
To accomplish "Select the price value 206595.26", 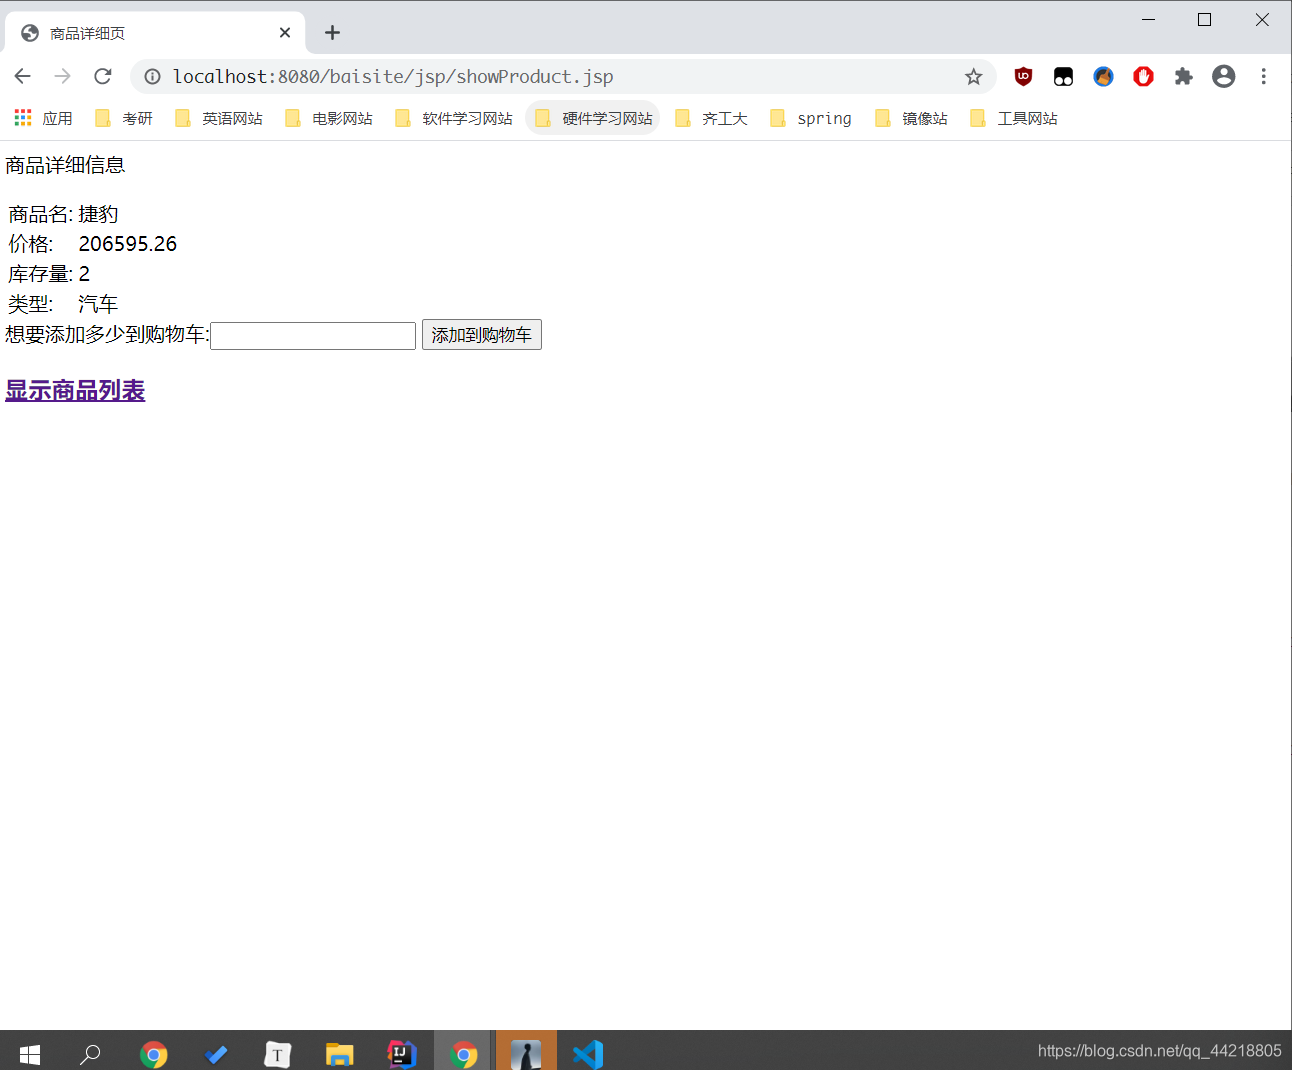I will (128, 244).
